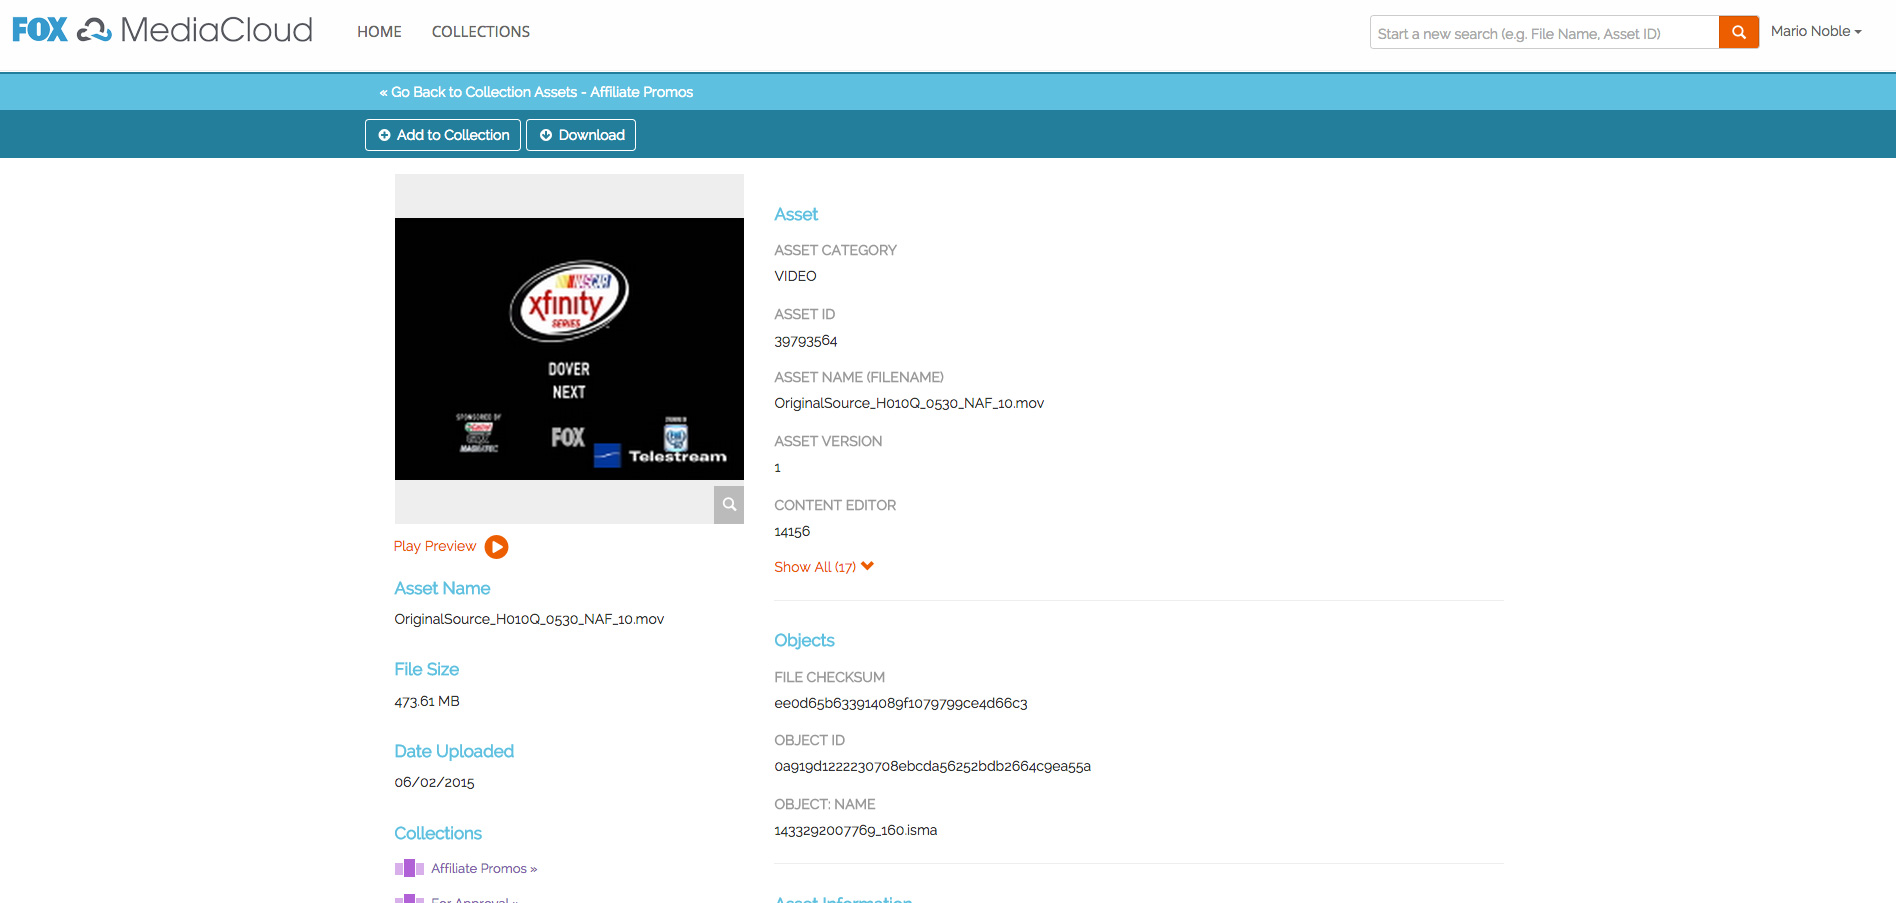The image size is (1896, 903).
Task: Go back to Collection Assets - Affiliate Promos
Action: click(536, 92)
